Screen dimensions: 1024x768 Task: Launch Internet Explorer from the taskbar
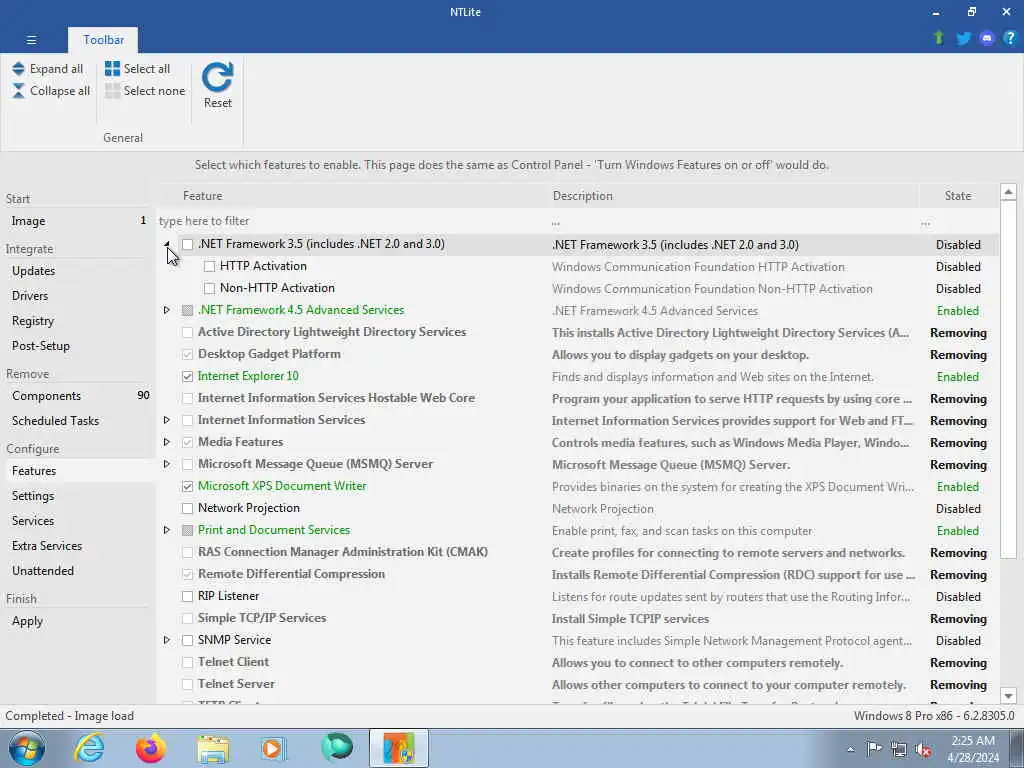pos(89,748)
